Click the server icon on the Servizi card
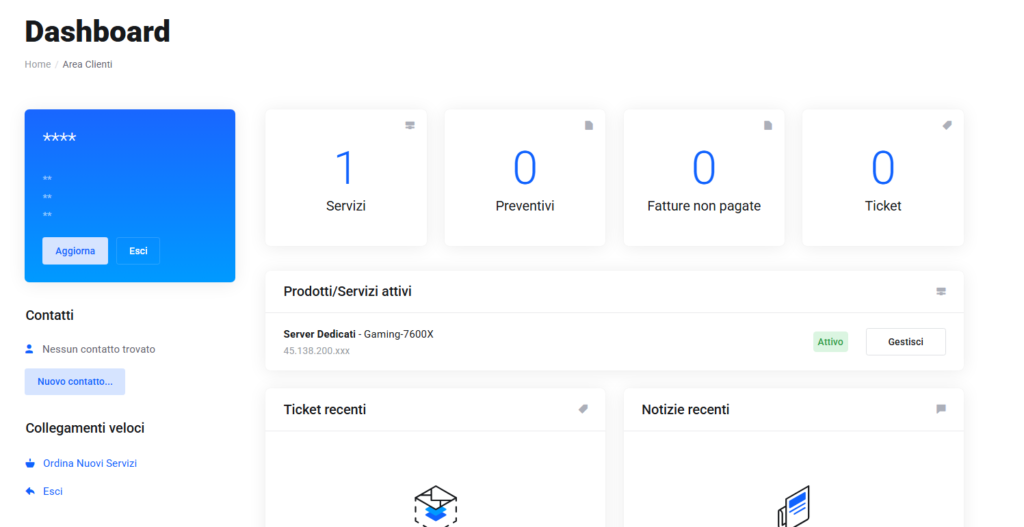Screen dimensions: 1024x527 pos(409,125)
